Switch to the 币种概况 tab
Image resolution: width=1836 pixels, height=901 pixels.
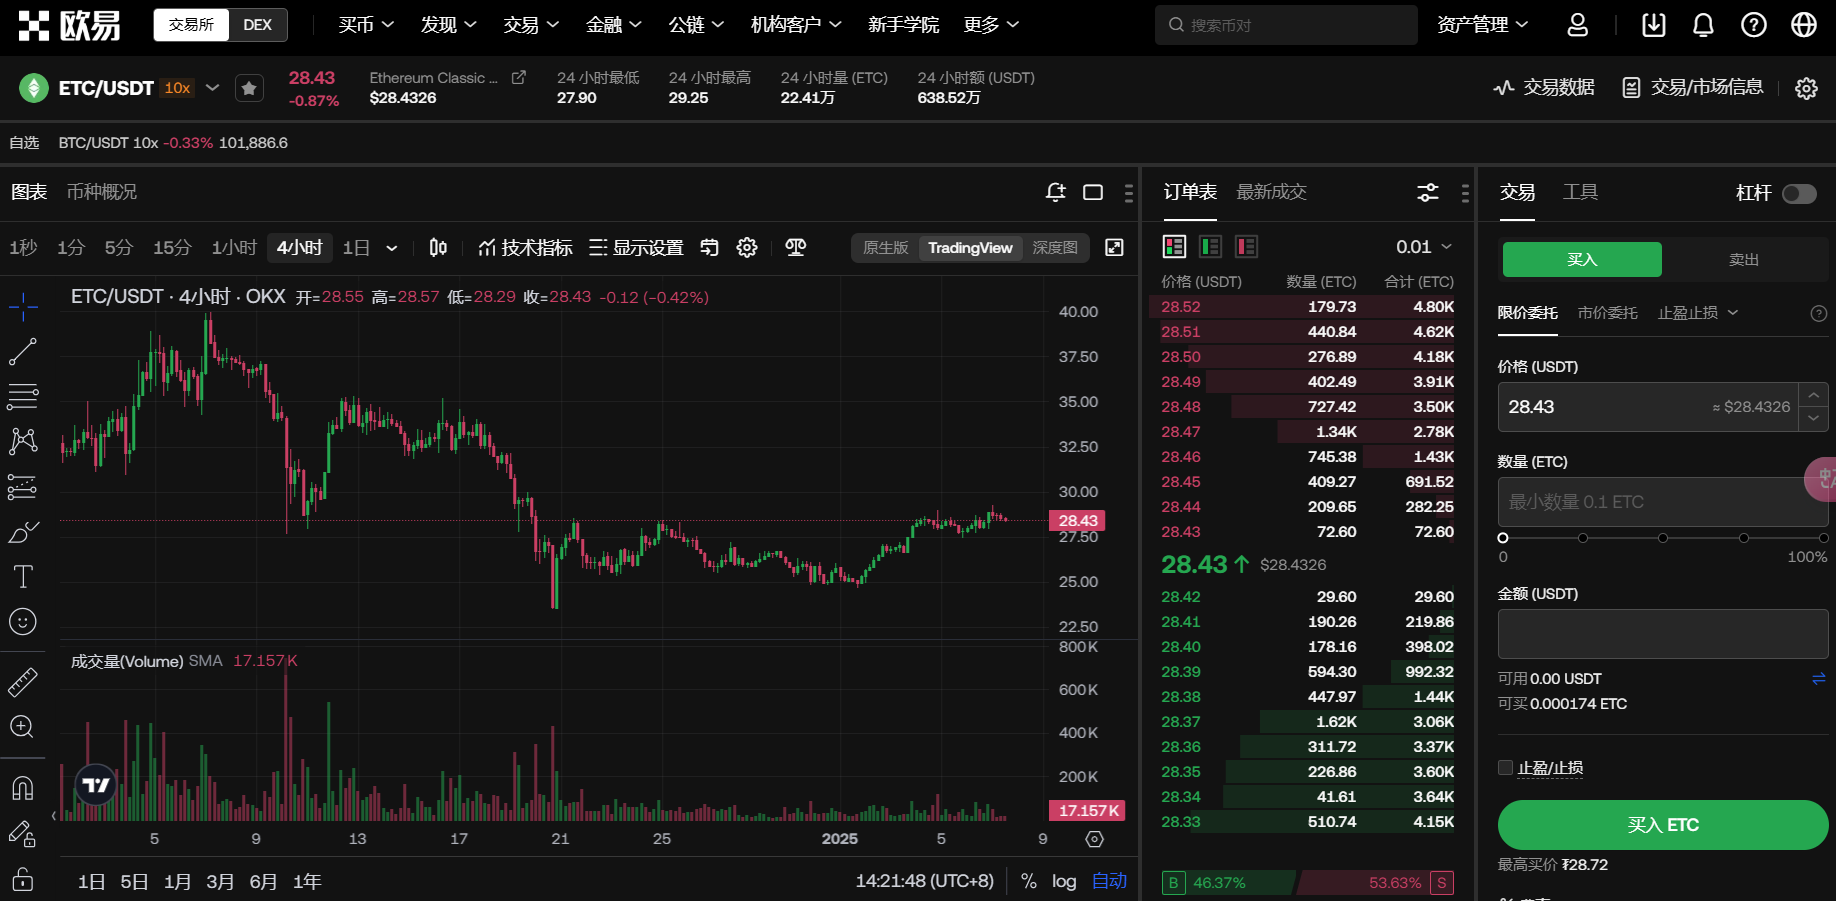[102, 192]
